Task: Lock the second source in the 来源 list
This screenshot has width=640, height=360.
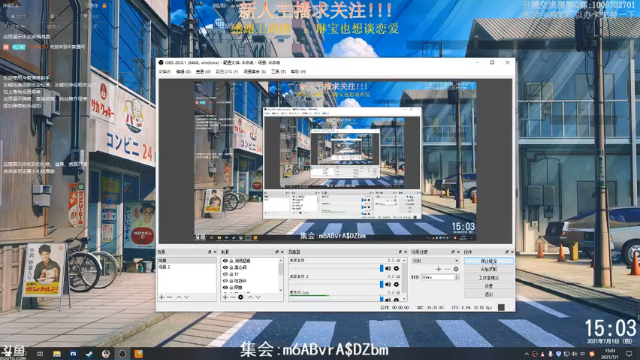Action: click(x=231, y=267)
